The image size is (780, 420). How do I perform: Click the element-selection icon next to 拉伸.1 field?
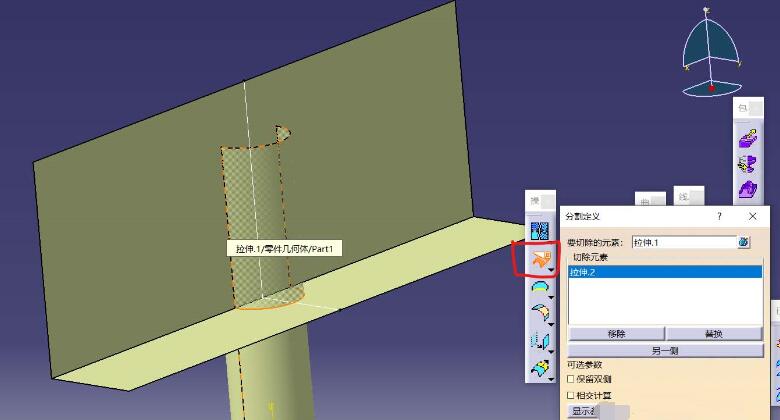pos(744,242)
